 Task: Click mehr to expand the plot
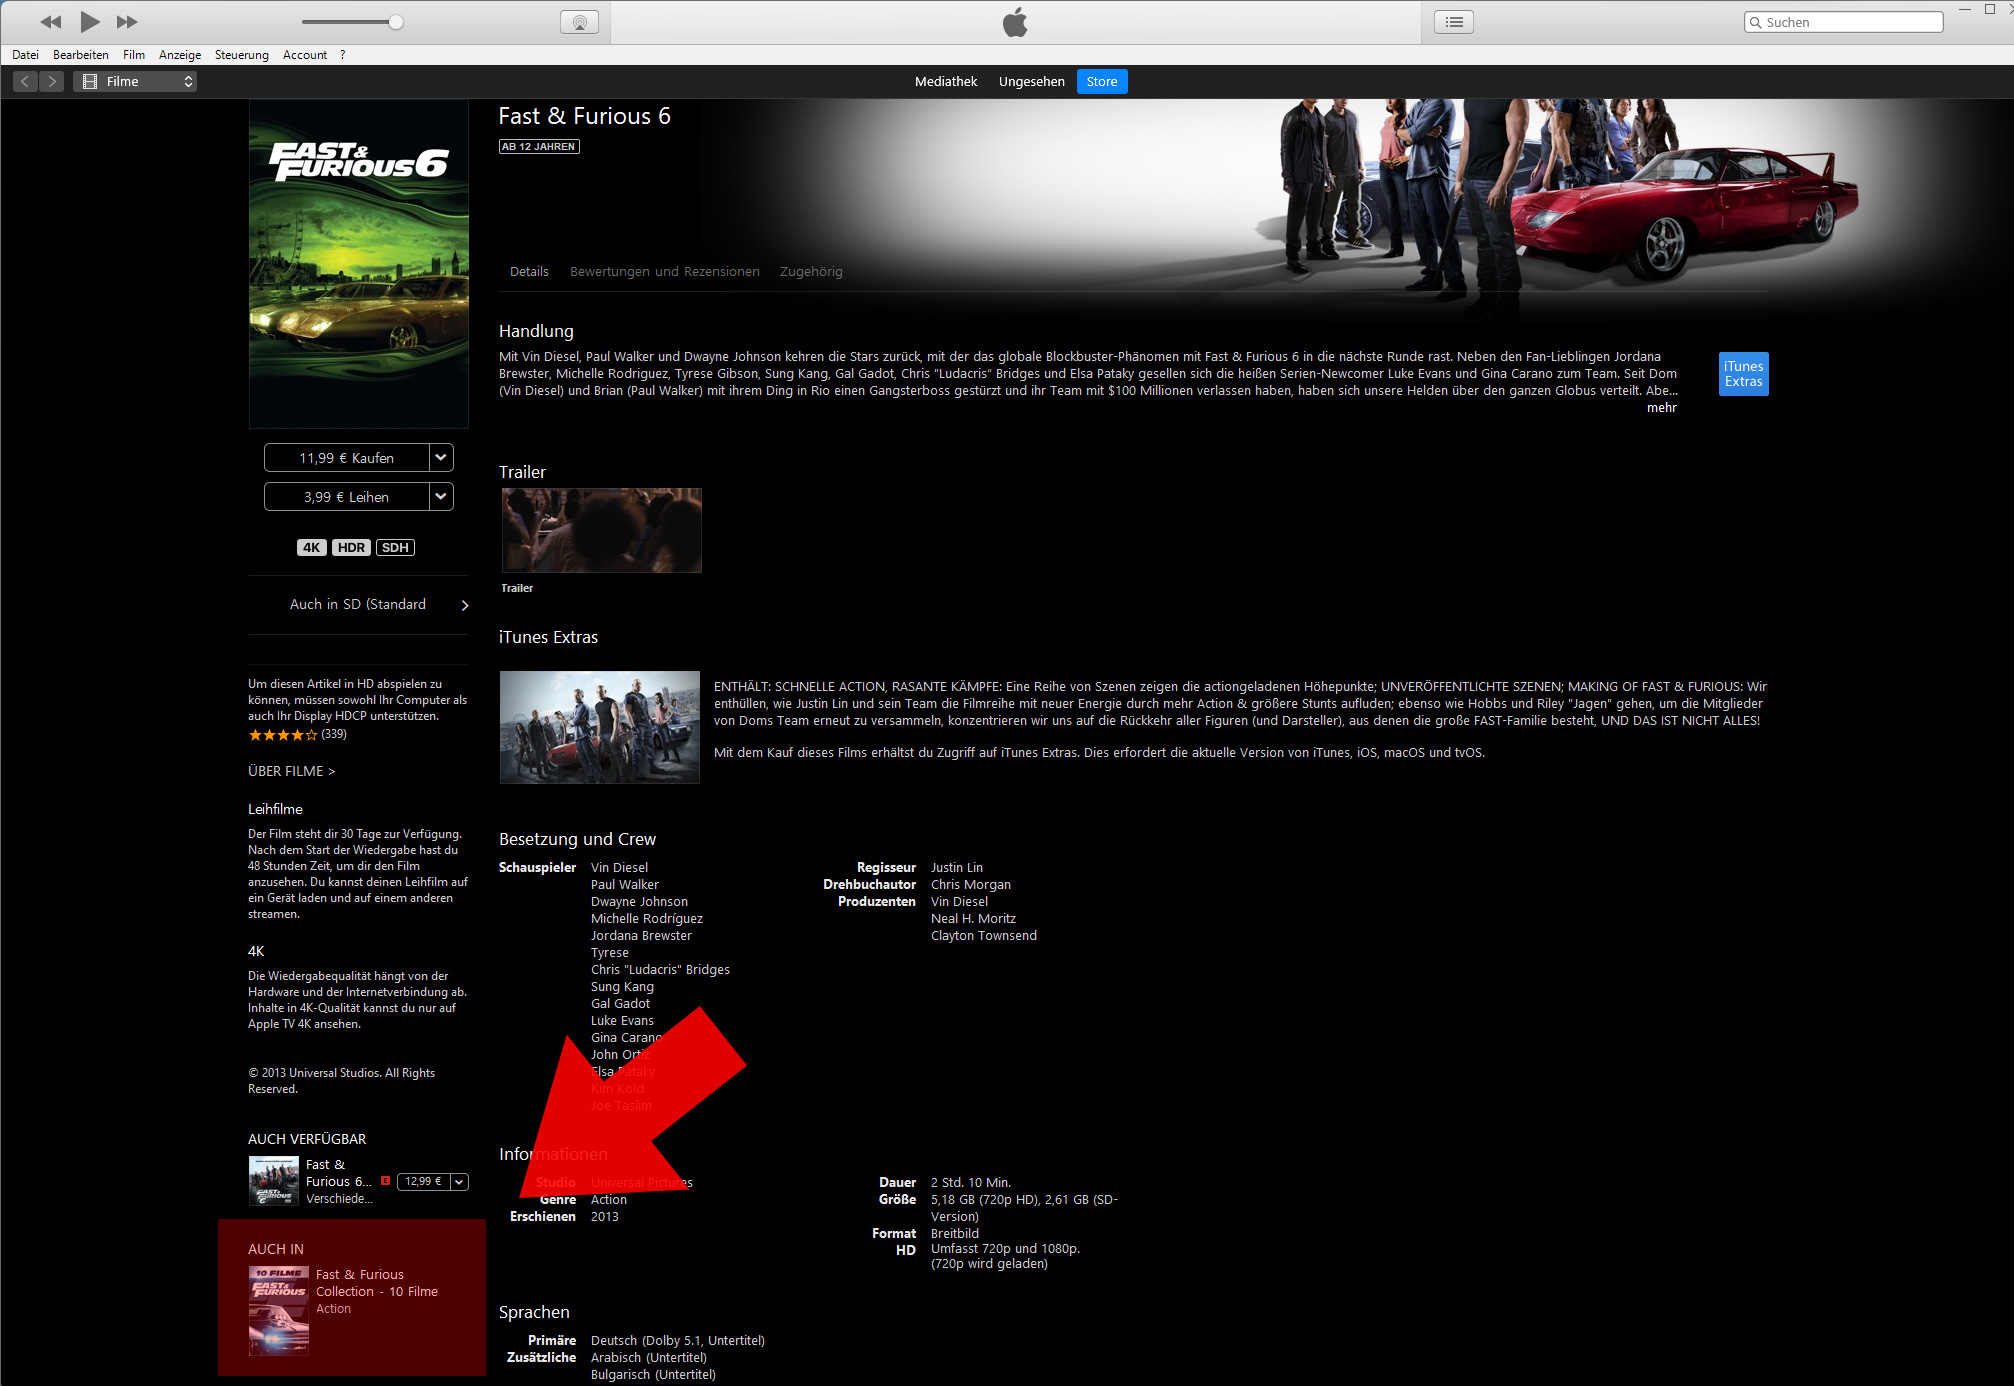(1661, 408)
